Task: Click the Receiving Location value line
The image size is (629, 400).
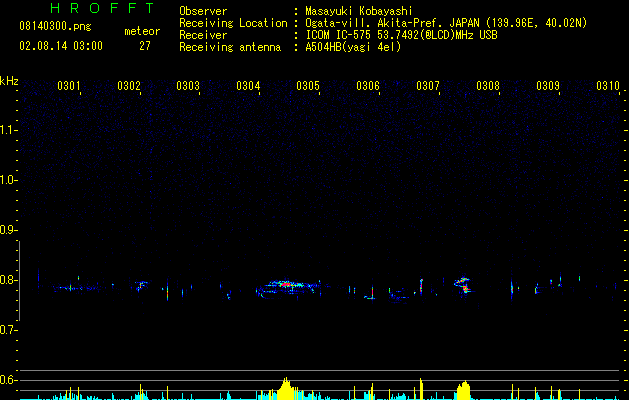Action: pyautogui.click(x=446, y=23)
